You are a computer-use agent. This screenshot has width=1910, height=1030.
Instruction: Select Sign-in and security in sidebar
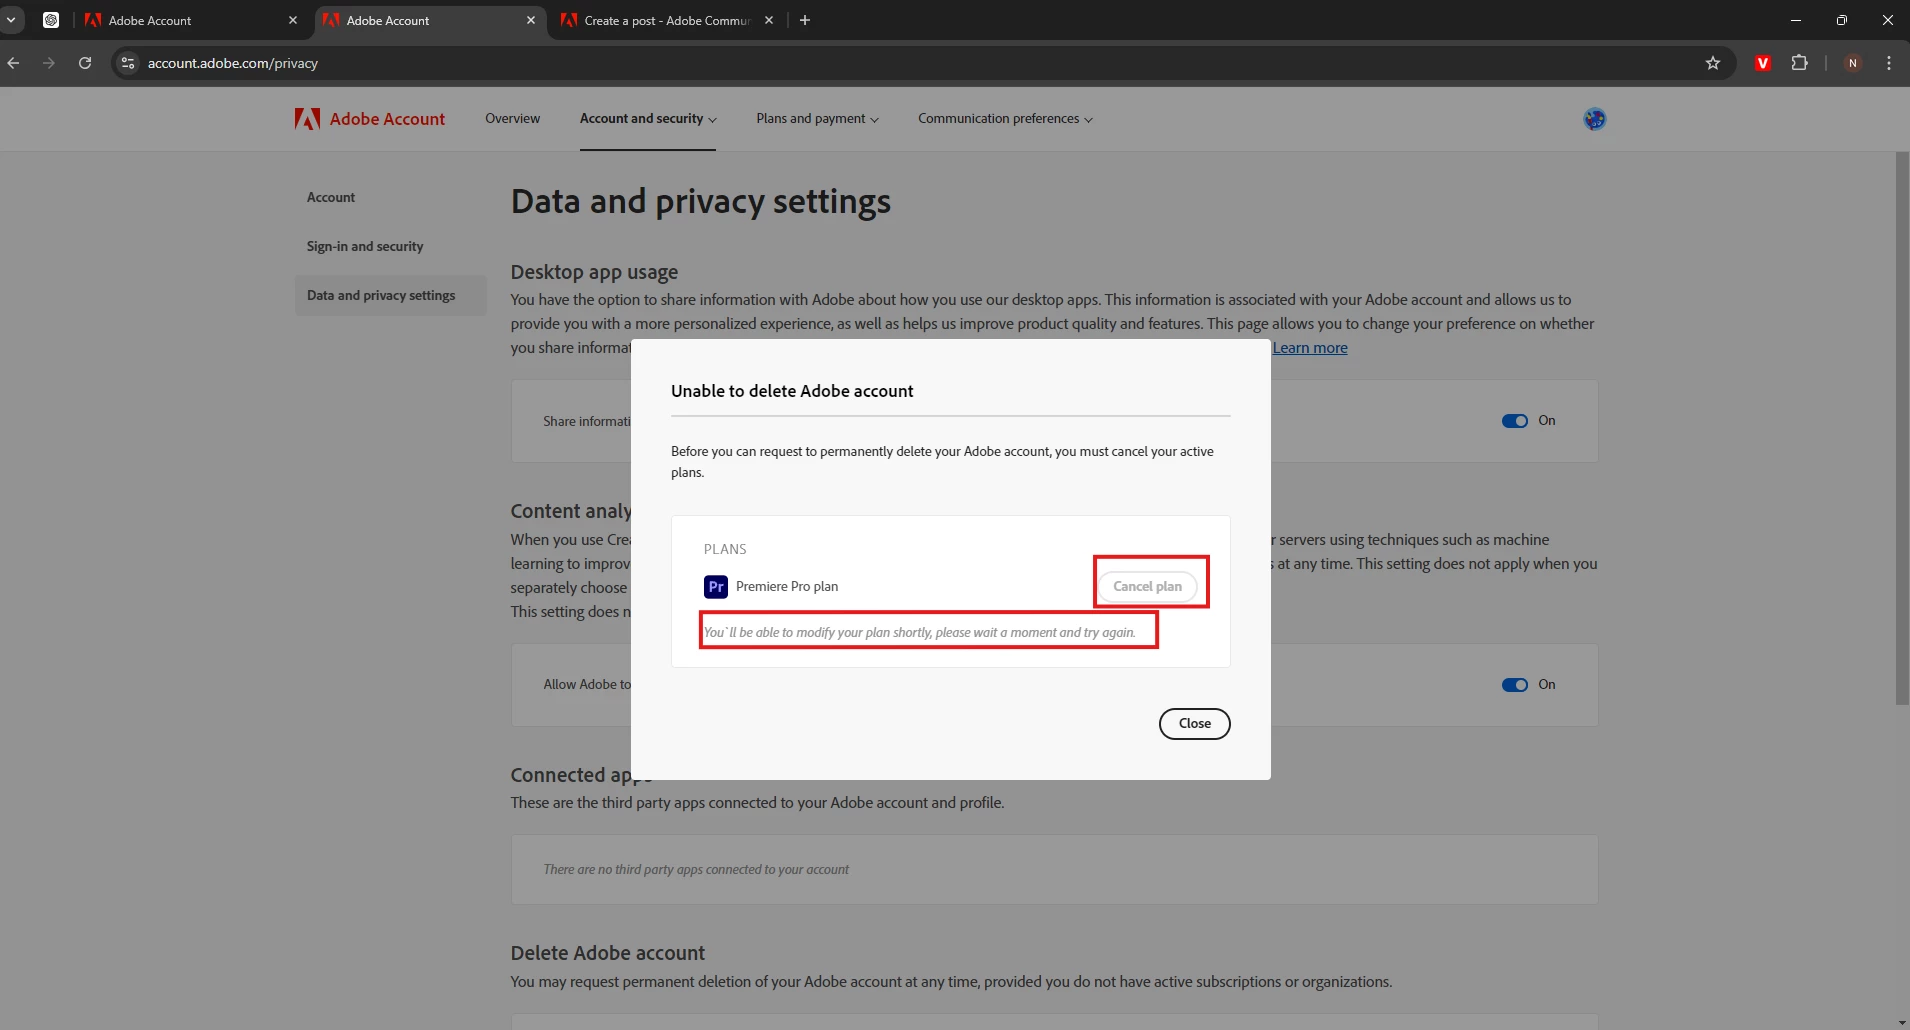[x=365, y=247]
